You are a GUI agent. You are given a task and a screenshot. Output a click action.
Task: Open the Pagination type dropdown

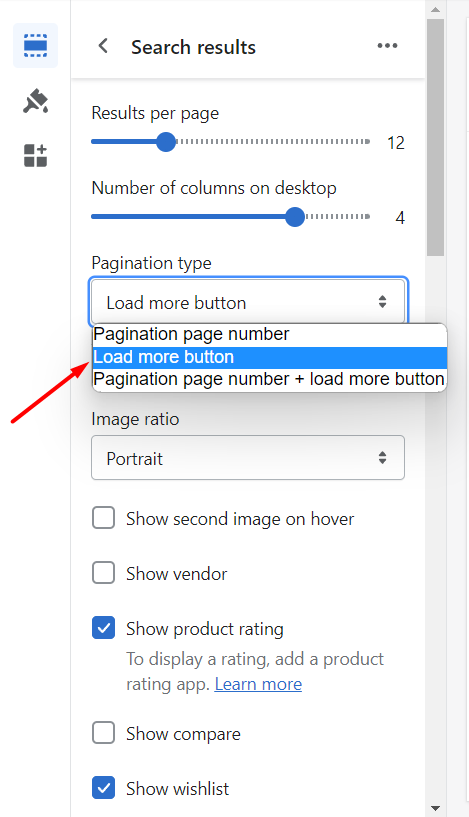pos(248,302)
